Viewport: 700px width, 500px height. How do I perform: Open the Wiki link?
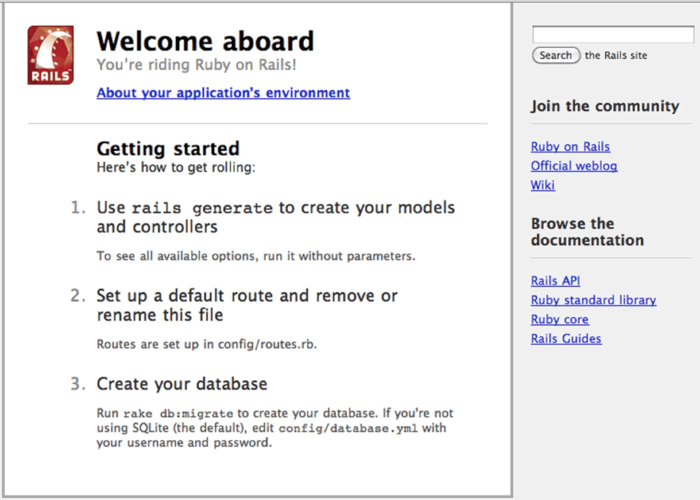pos(542,185)
